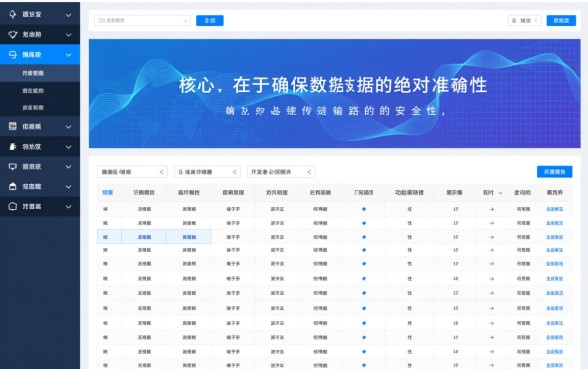
Task: Click the document page icon in the sidebar
Action: coord(13,147)
